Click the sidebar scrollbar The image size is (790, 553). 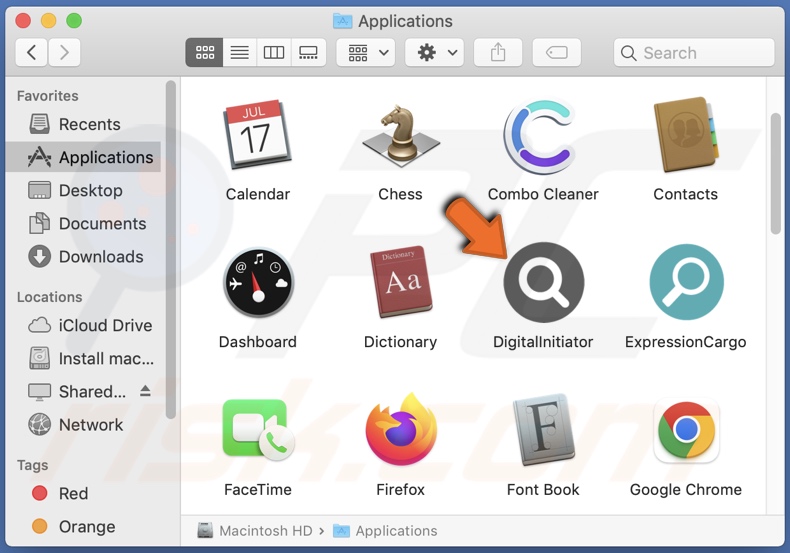[171, 249]
